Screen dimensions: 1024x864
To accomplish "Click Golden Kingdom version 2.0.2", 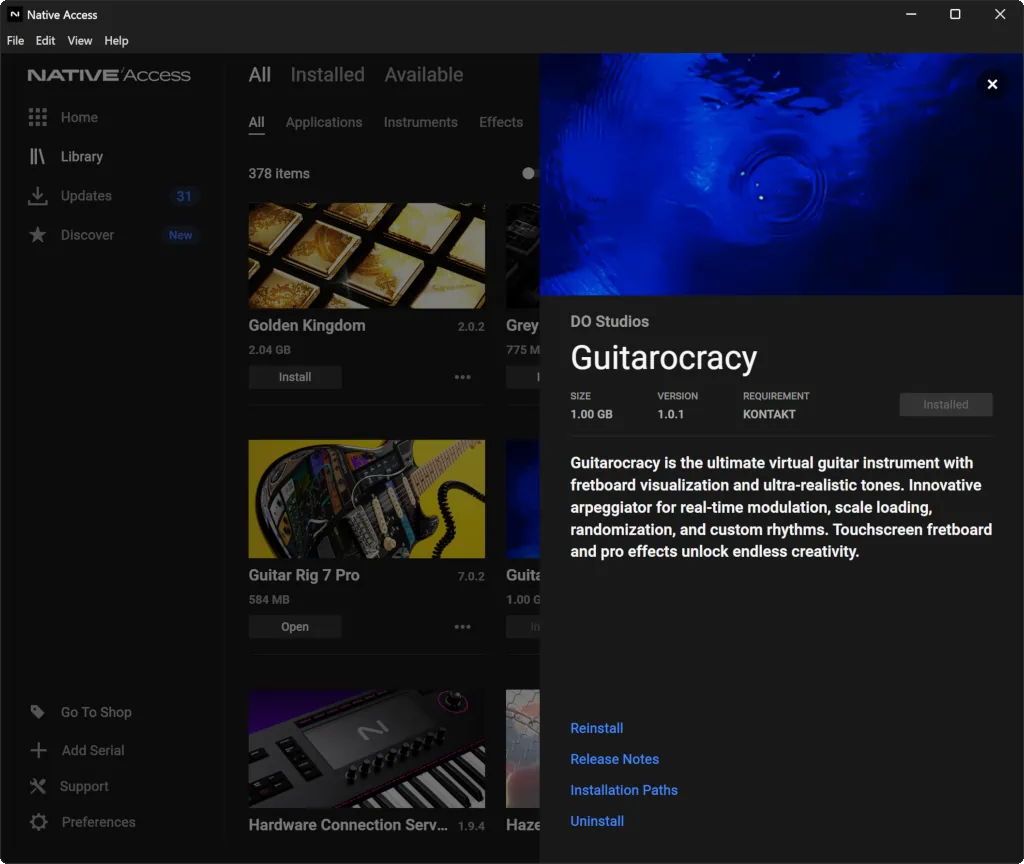I will click(471, 327).
